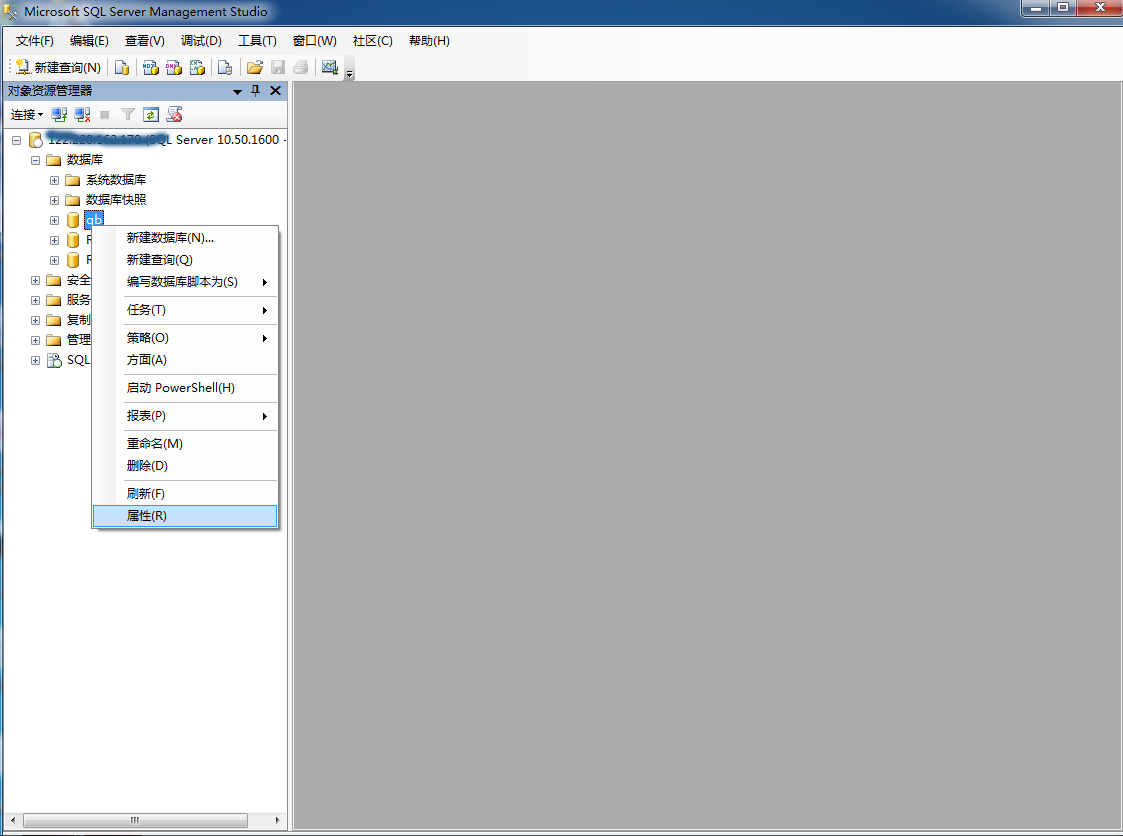
Task: Open Activity Monitor from the toolbar
Action: [329, 68]
